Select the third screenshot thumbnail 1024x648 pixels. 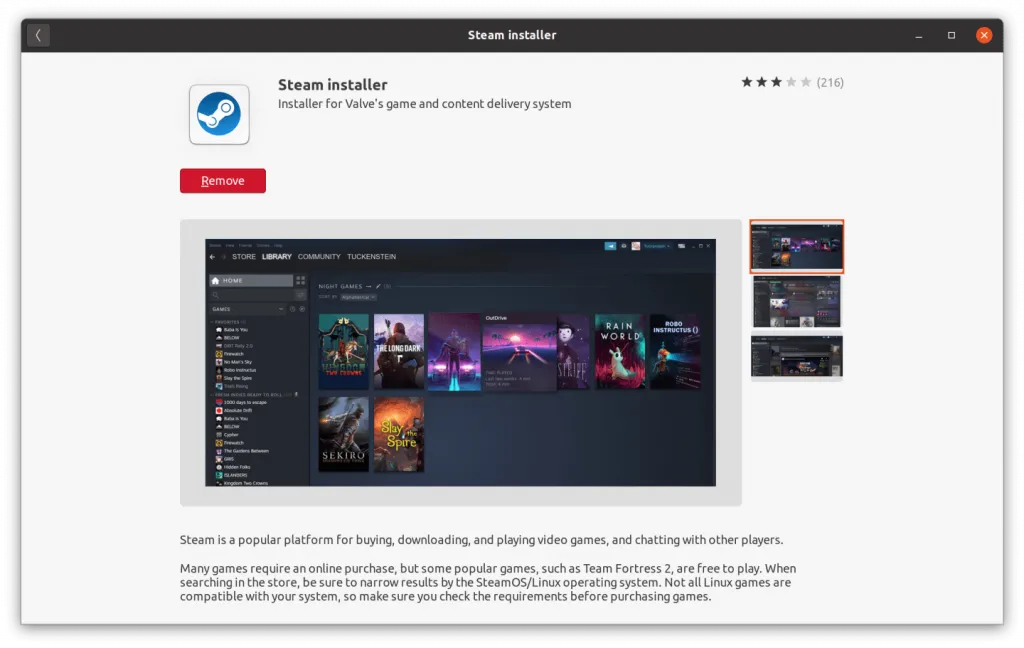tap(797, 356)
